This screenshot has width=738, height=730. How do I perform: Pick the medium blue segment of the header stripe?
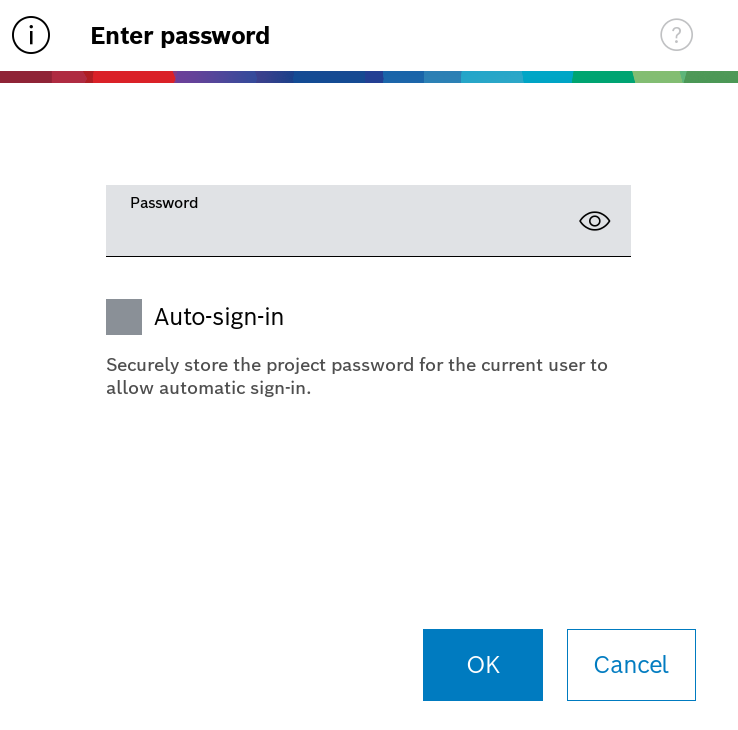[405, 77]
